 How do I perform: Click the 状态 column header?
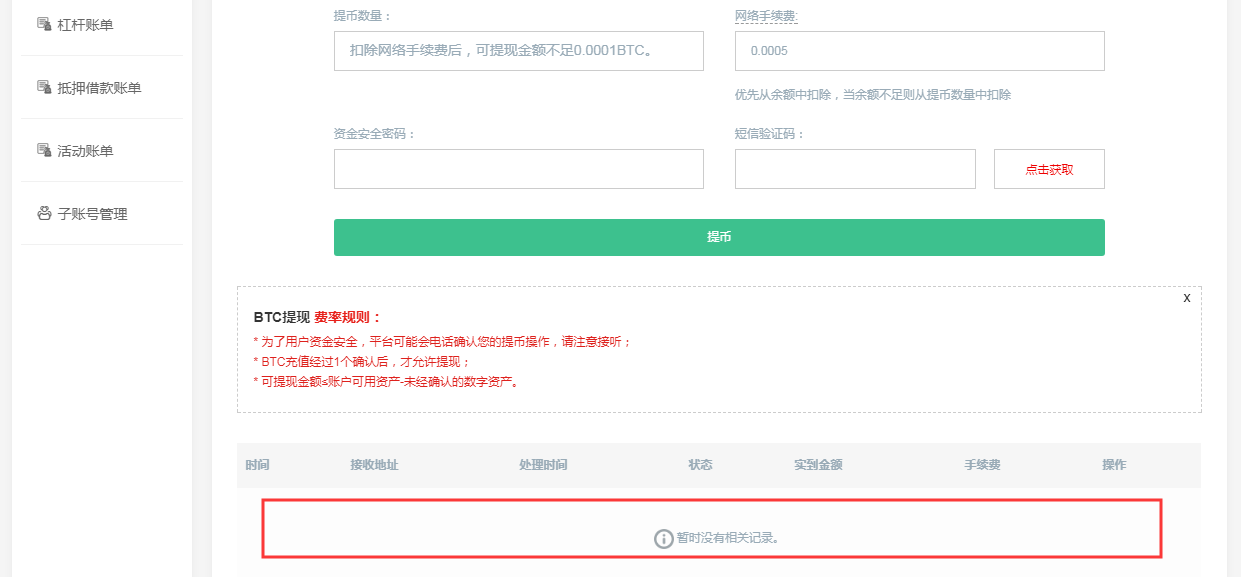pos(700,465)
